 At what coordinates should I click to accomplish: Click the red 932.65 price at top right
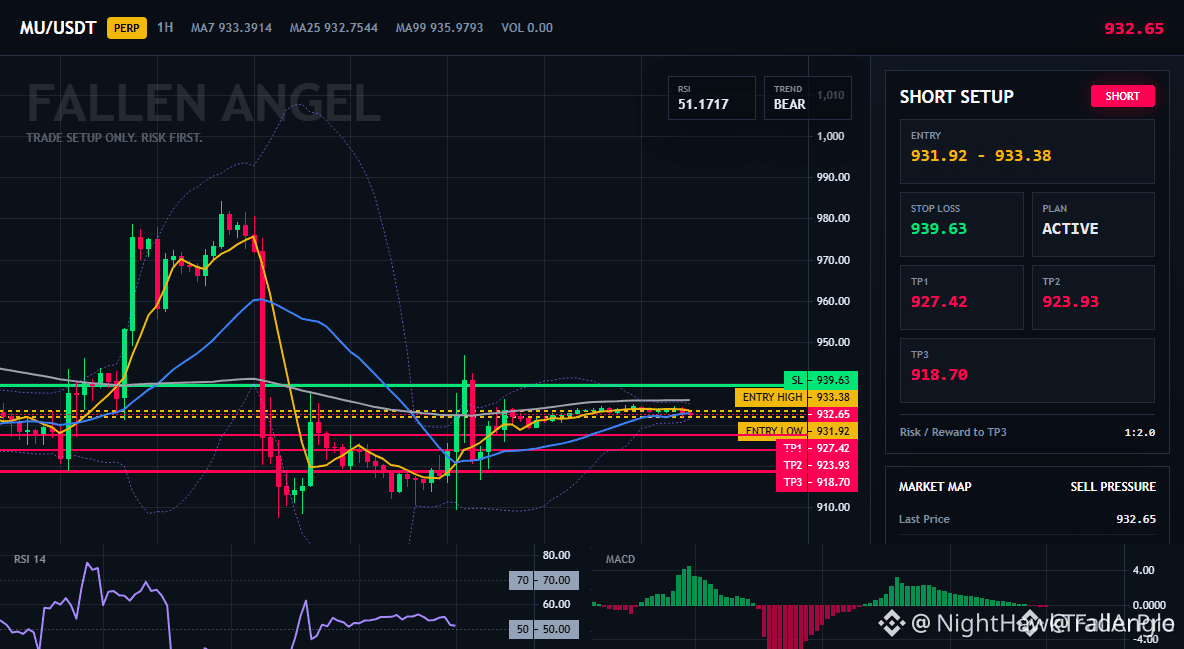(1134, 29)
